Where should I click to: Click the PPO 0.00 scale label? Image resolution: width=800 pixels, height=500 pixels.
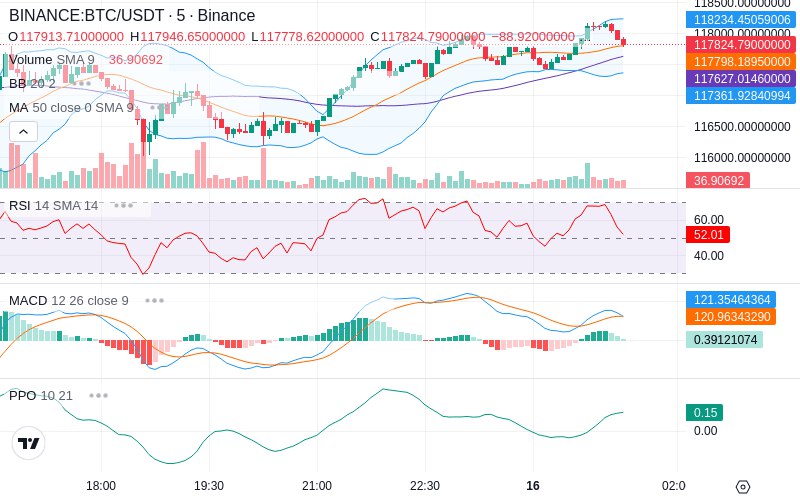tap(706, 431)
